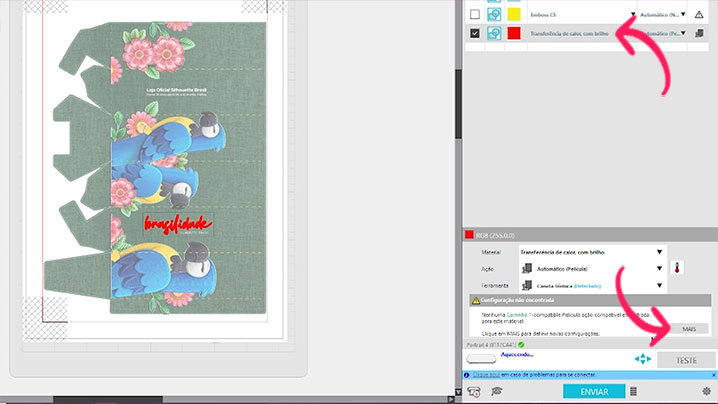Open the Emboss CS material dropdown
Image resolution: width=718 pixels, height=404 pixels.
pos(633,15)
